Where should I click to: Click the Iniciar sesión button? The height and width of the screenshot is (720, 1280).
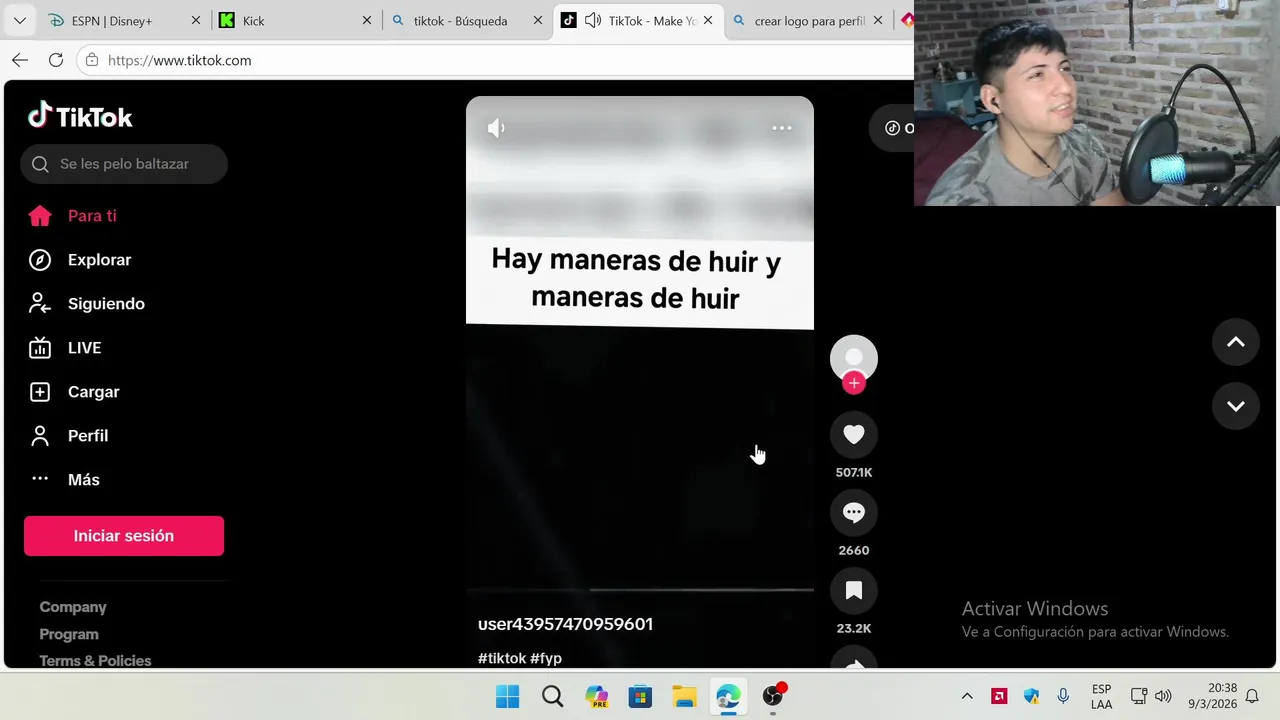(124, 536)
